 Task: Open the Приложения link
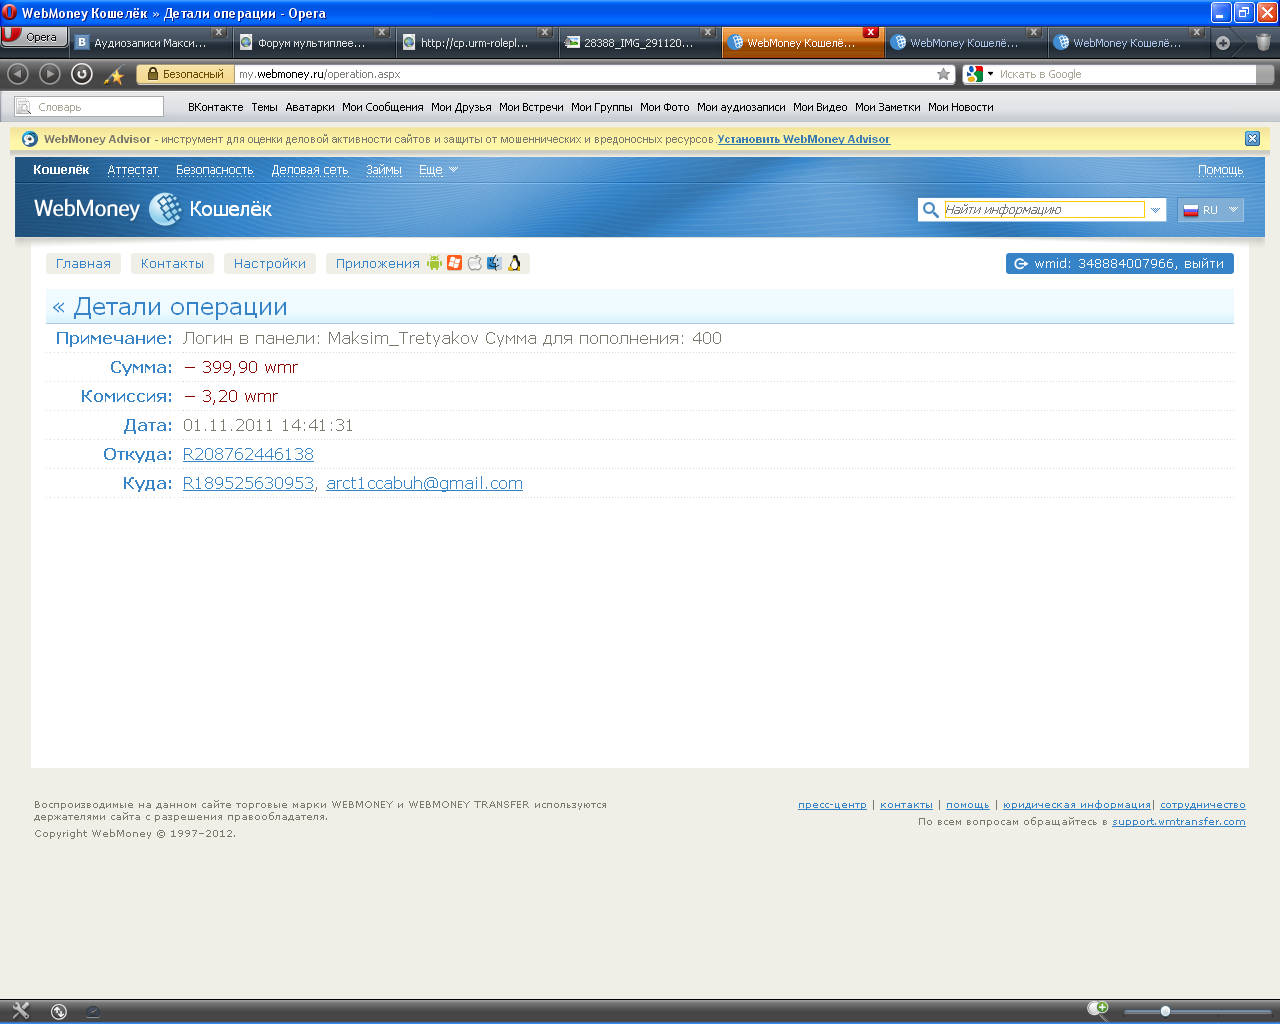point(377,264)
